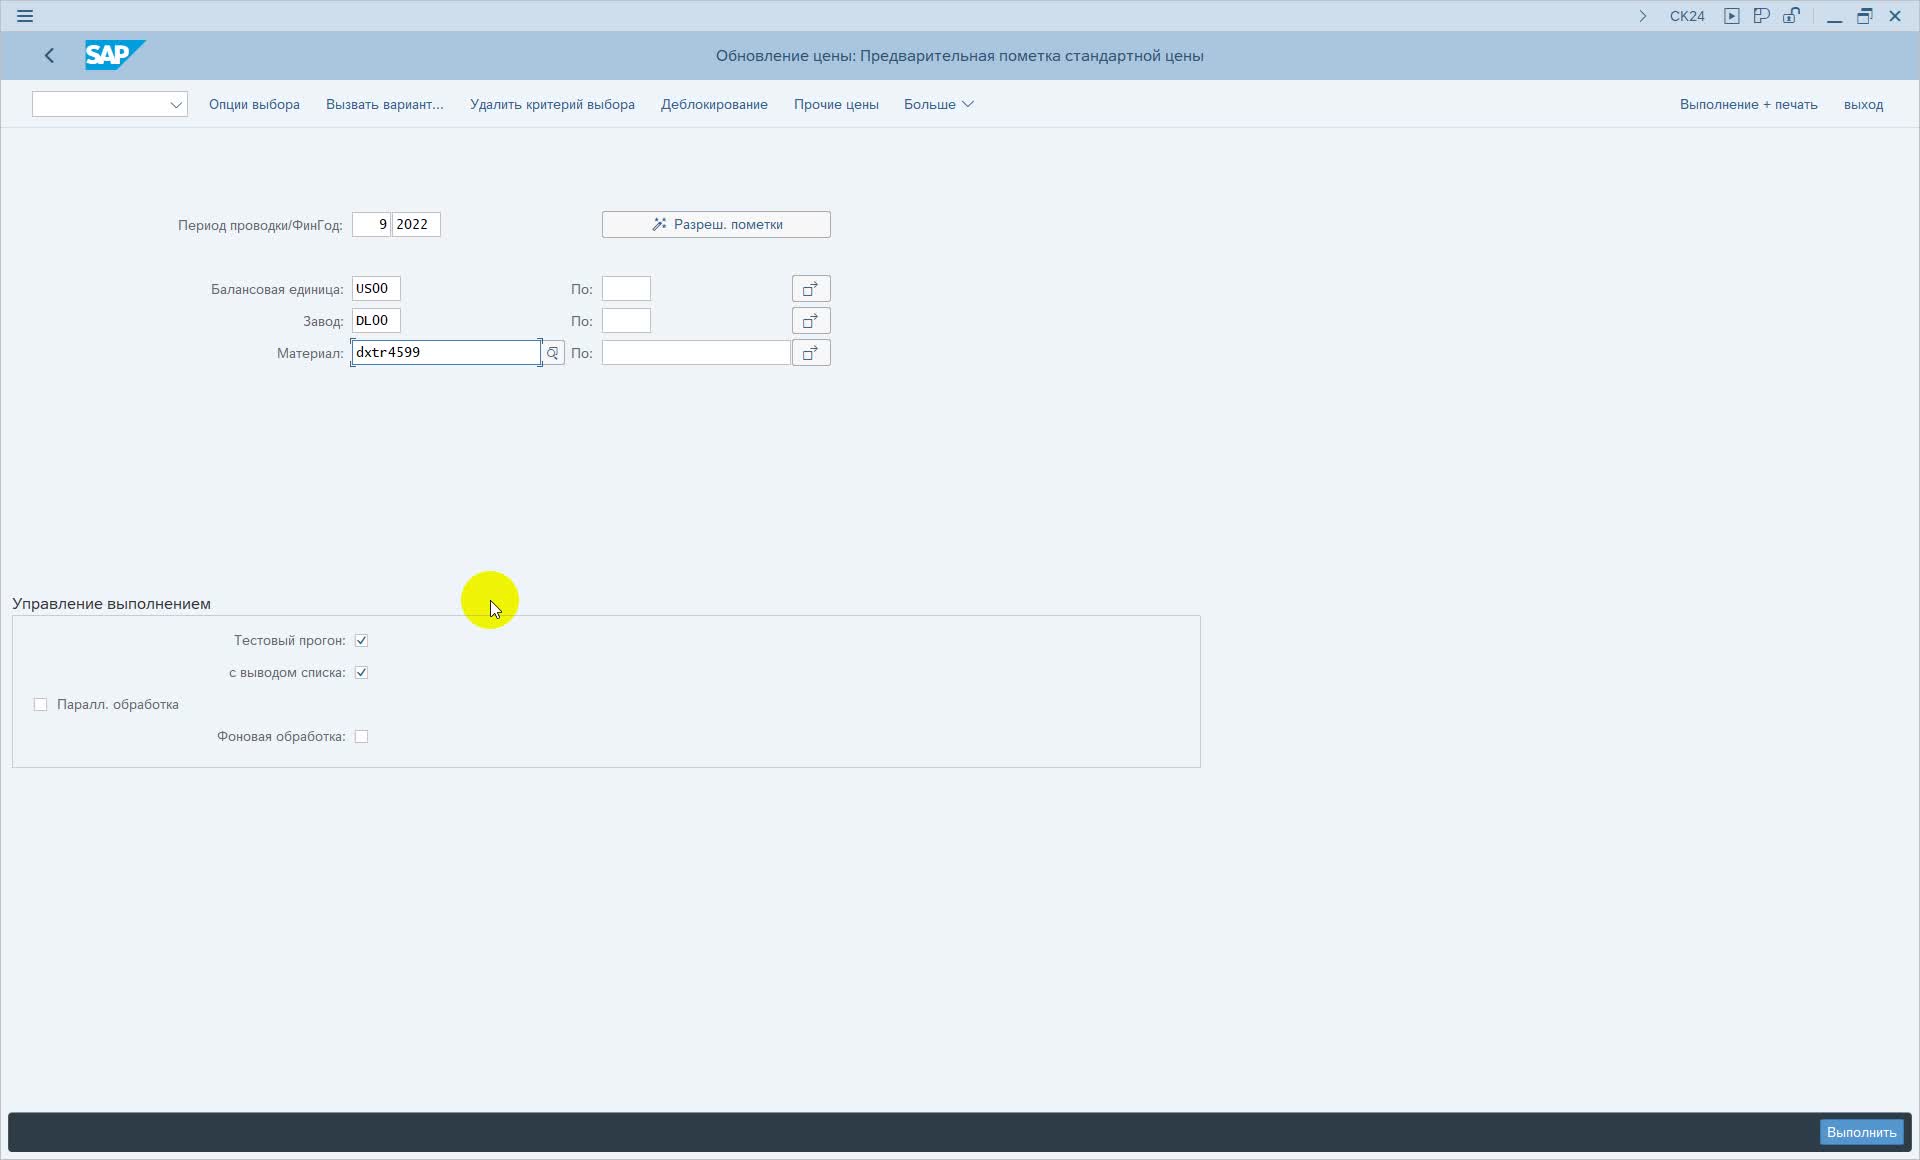Open multiple selection for Материал
The image size is (1920, 1160).
click(x=811, y=353)
